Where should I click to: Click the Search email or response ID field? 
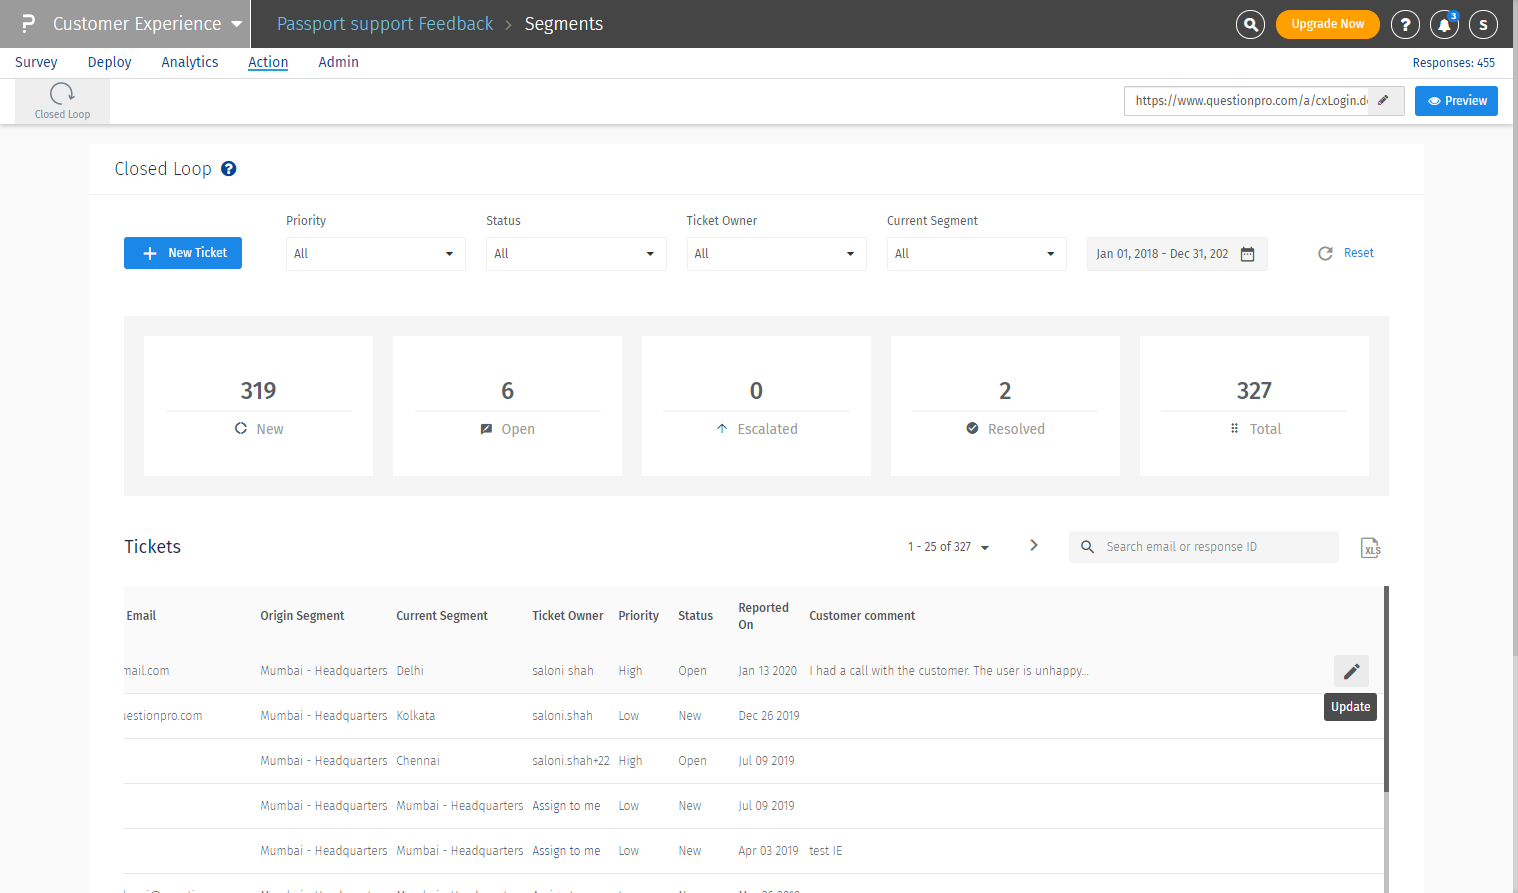(1215, 547)
